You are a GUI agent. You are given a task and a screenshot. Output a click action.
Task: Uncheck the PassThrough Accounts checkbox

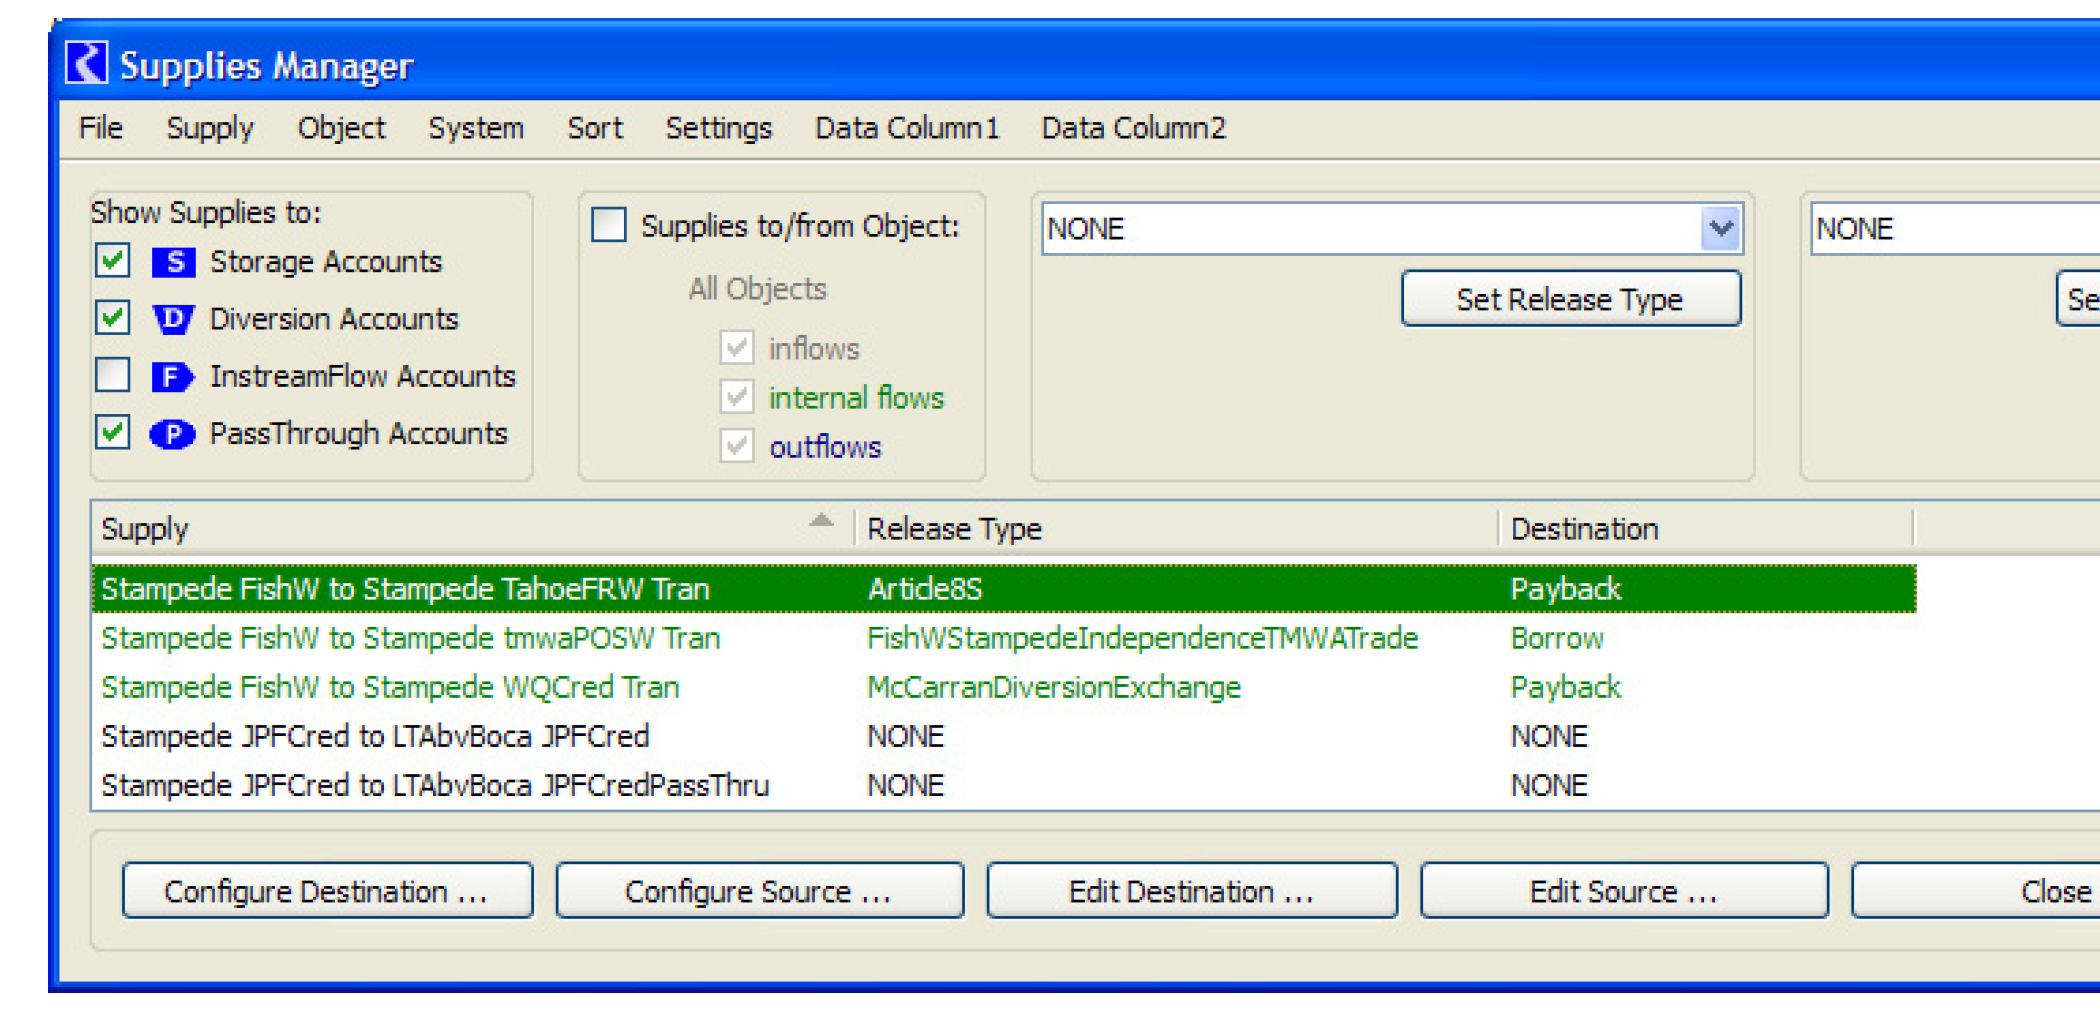[113, 433]
